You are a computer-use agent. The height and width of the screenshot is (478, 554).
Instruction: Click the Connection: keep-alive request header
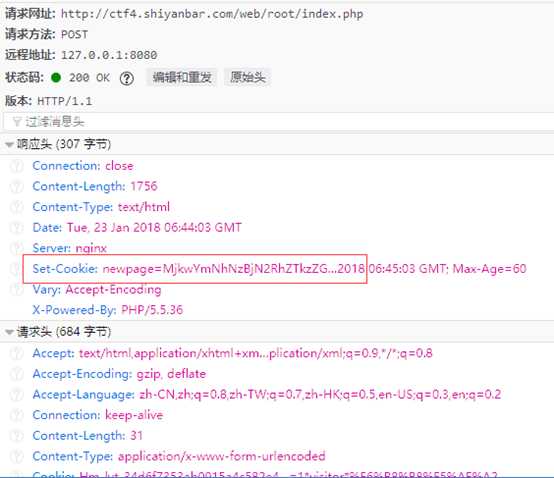[98, 415]
